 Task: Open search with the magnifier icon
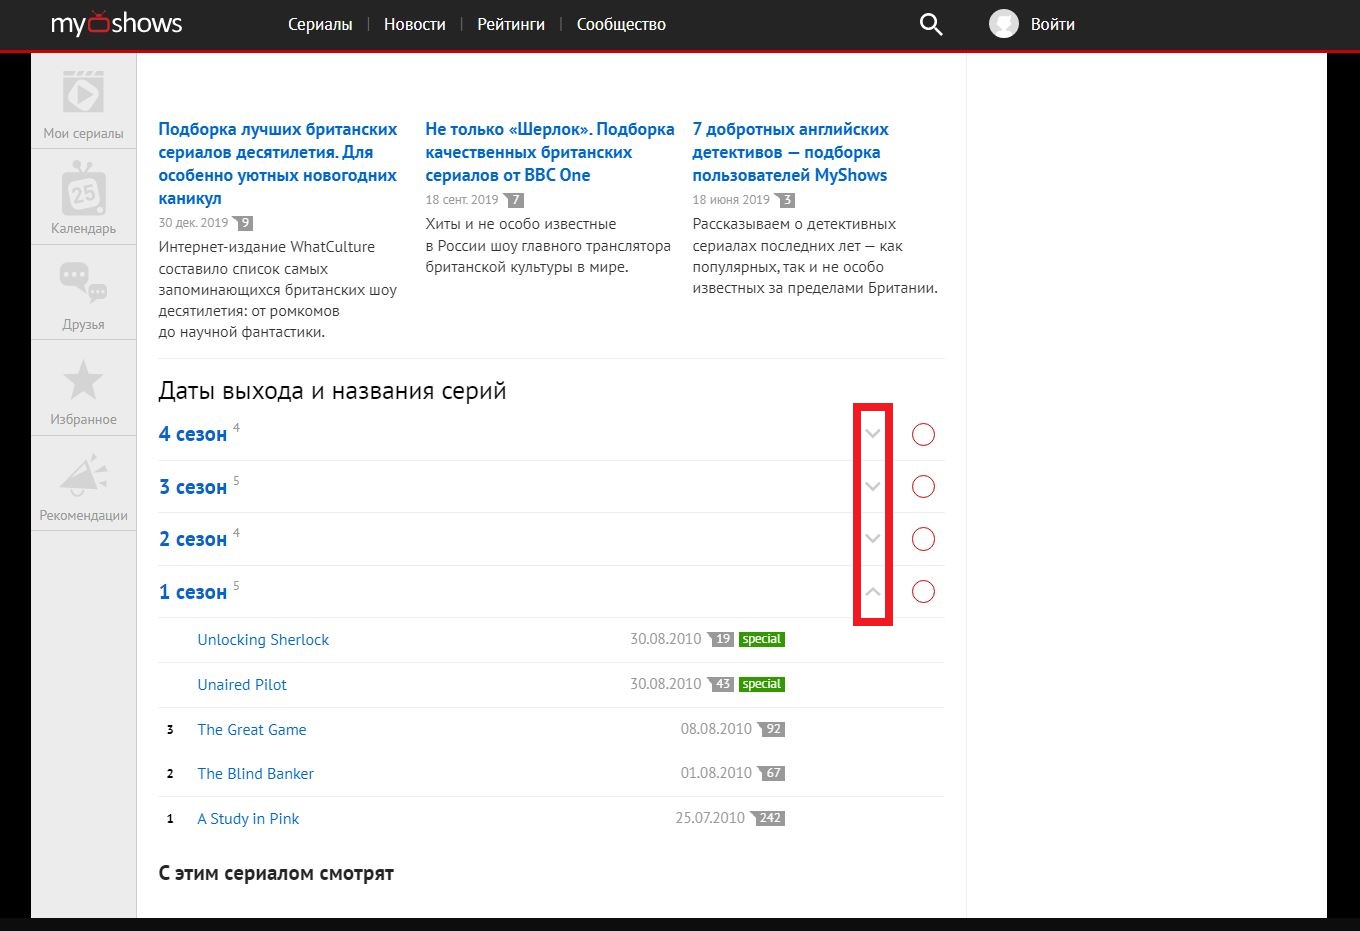pyautogui.click(x=930, y=24)
